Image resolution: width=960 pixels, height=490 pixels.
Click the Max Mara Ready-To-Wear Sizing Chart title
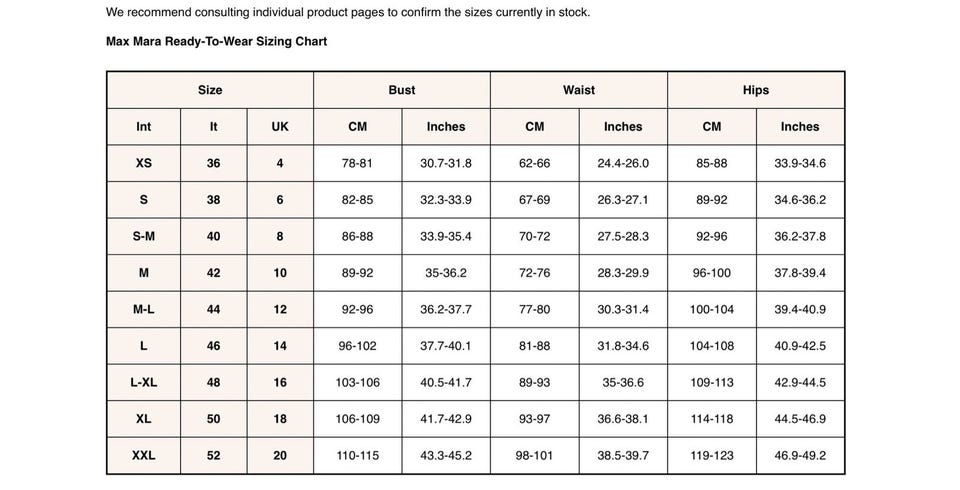[x=216, y=42]
